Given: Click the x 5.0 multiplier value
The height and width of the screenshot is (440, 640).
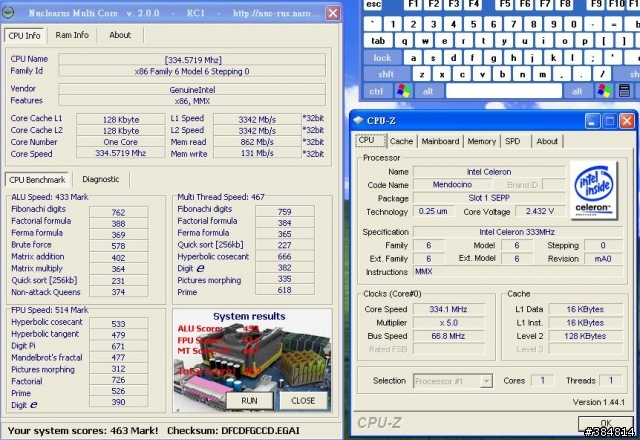Looking at the screenshot, I should click(448, 322).
